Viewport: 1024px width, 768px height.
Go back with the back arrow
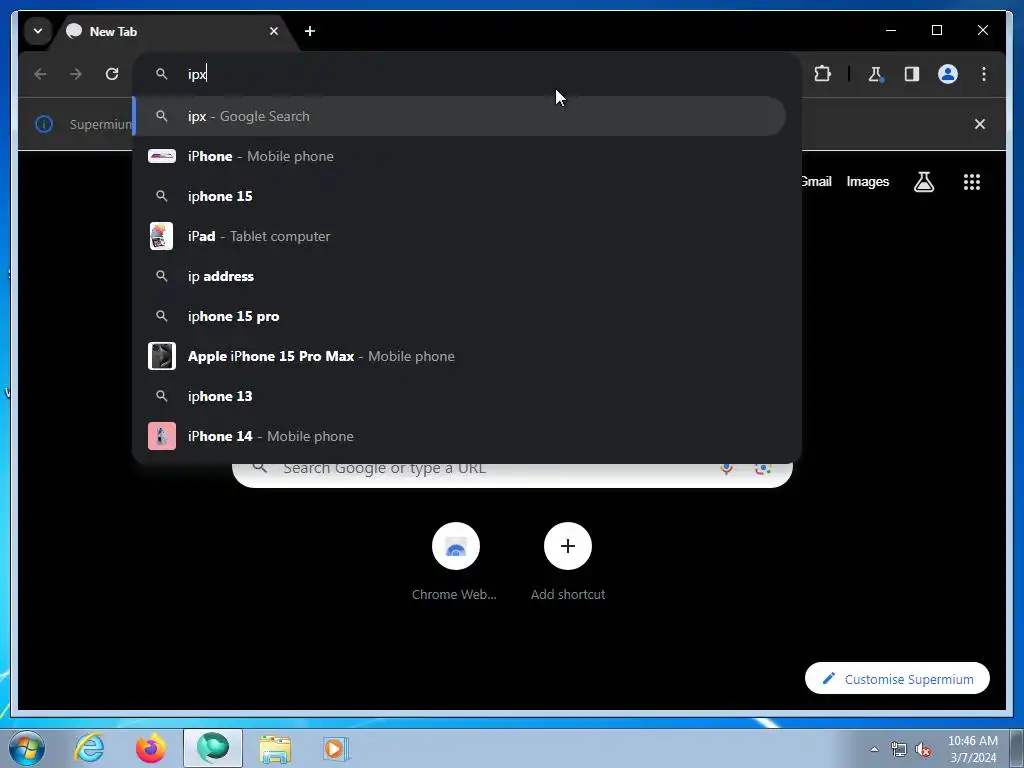click(40, 74)
